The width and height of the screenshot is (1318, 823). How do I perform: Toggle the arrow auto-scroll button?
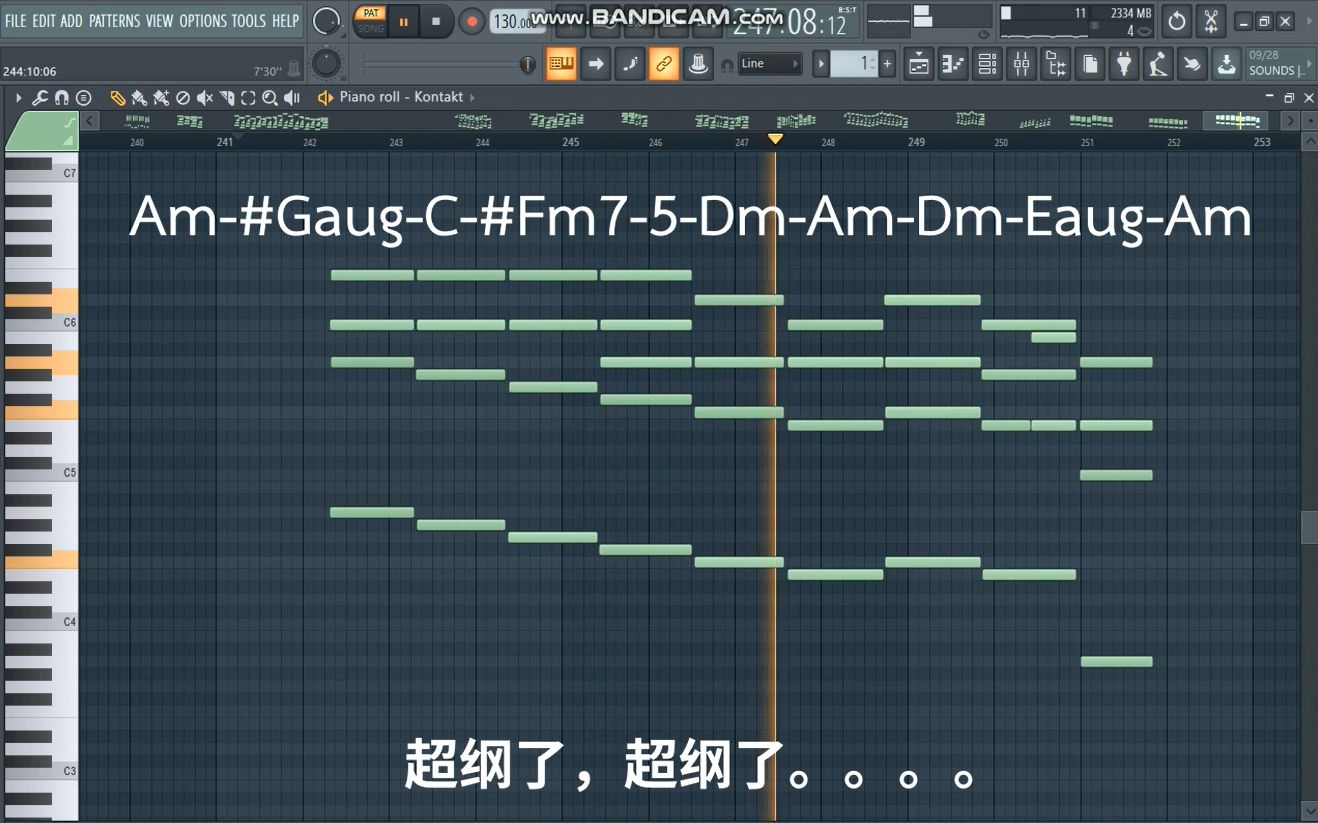(595, 64)
